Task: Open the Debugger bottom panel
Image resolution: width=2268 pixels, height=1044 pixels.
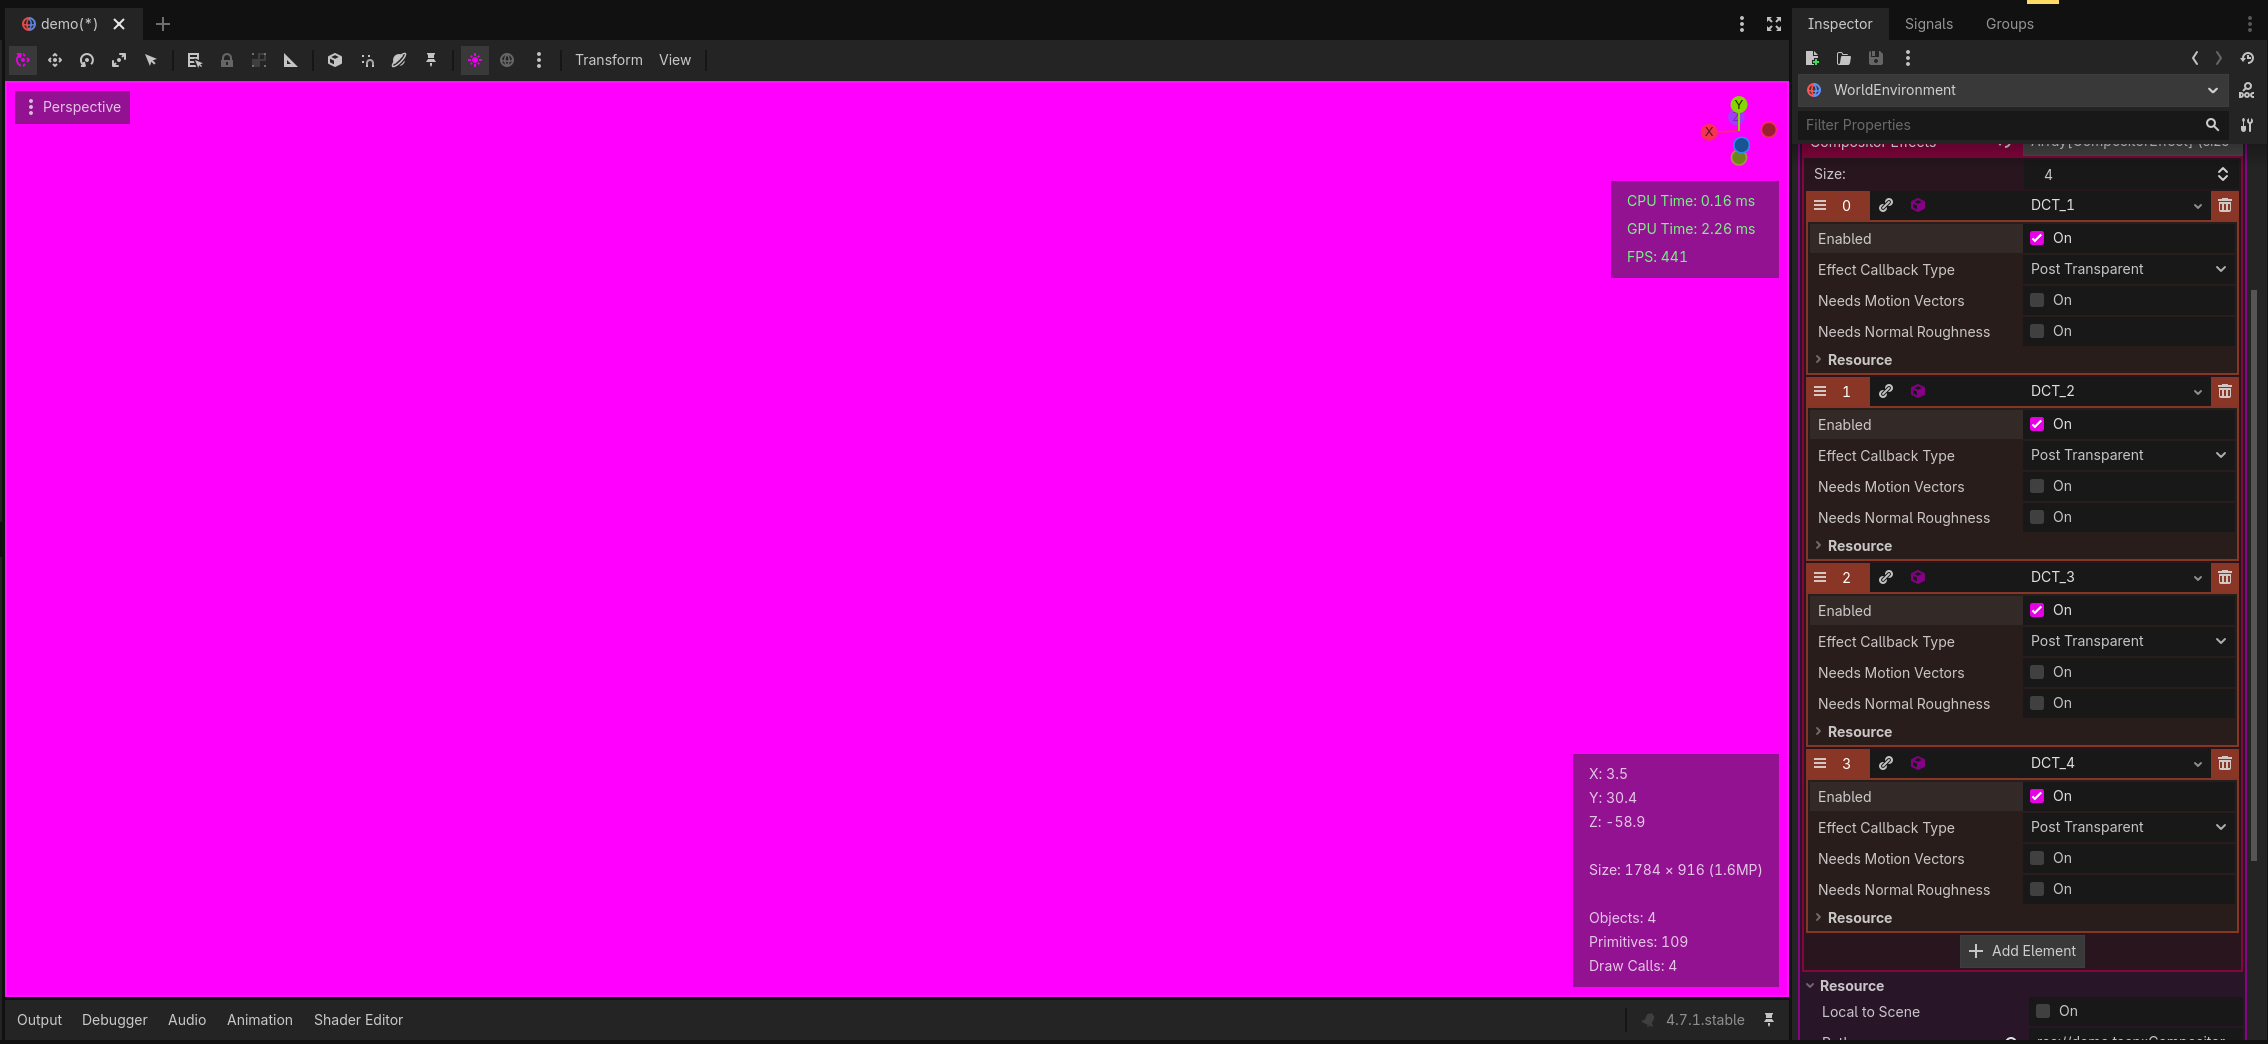Action: pos(115,1020)
